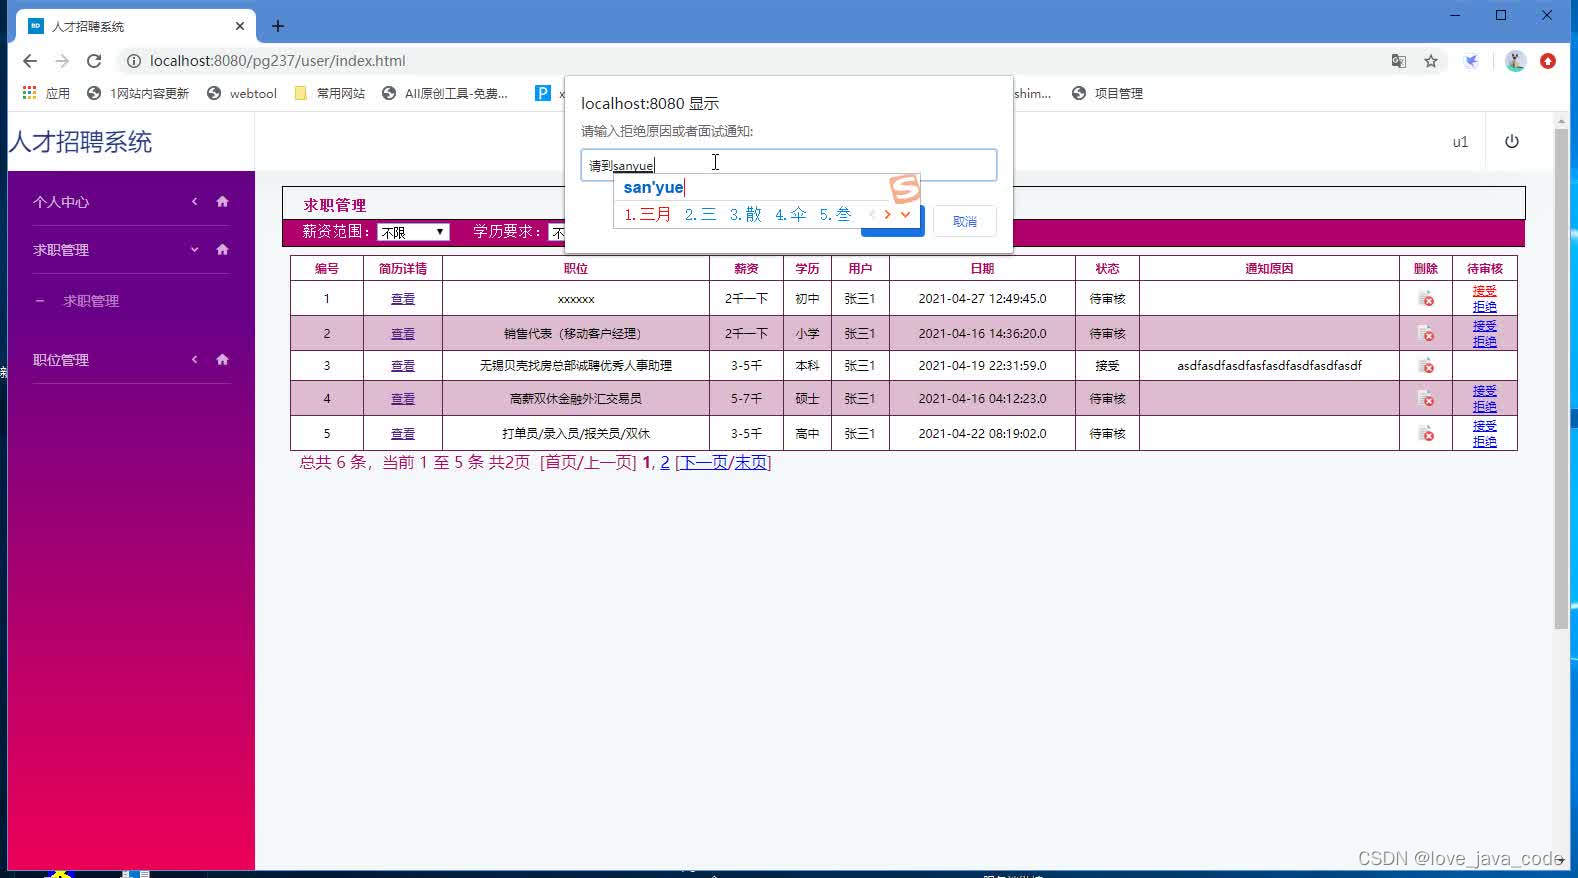The image size is (1578, 878).
Task: Open the 常用网站 bookmark folder
Action: click(x=329, y=93)
